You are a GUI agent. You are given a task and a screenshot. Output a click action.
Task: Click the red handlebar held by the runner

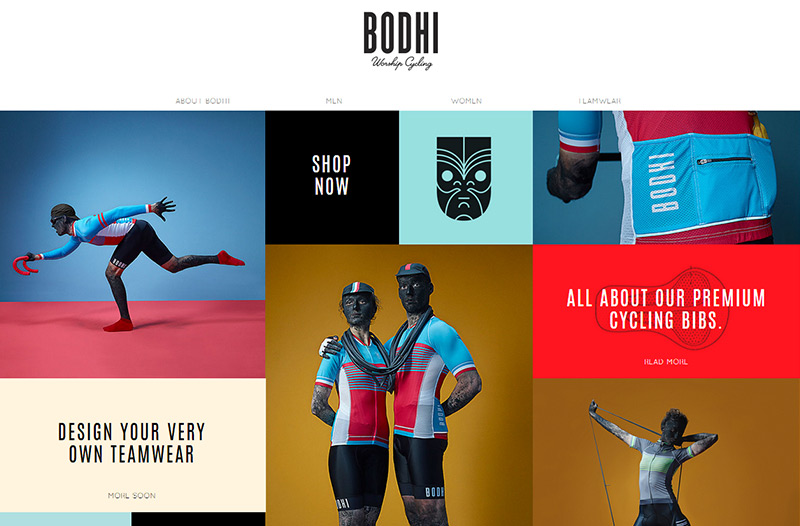click(x=26, y=264)
